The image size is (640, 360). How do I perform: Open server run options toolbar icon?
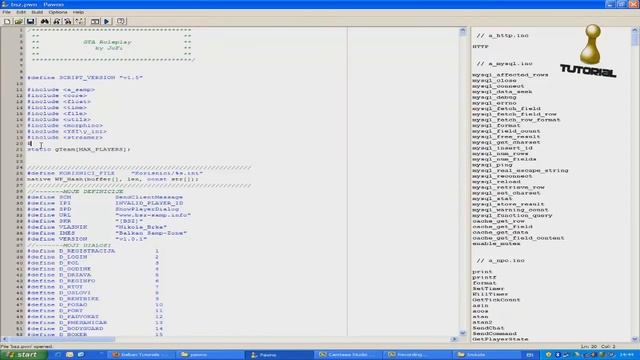click(x=121, y=21)
